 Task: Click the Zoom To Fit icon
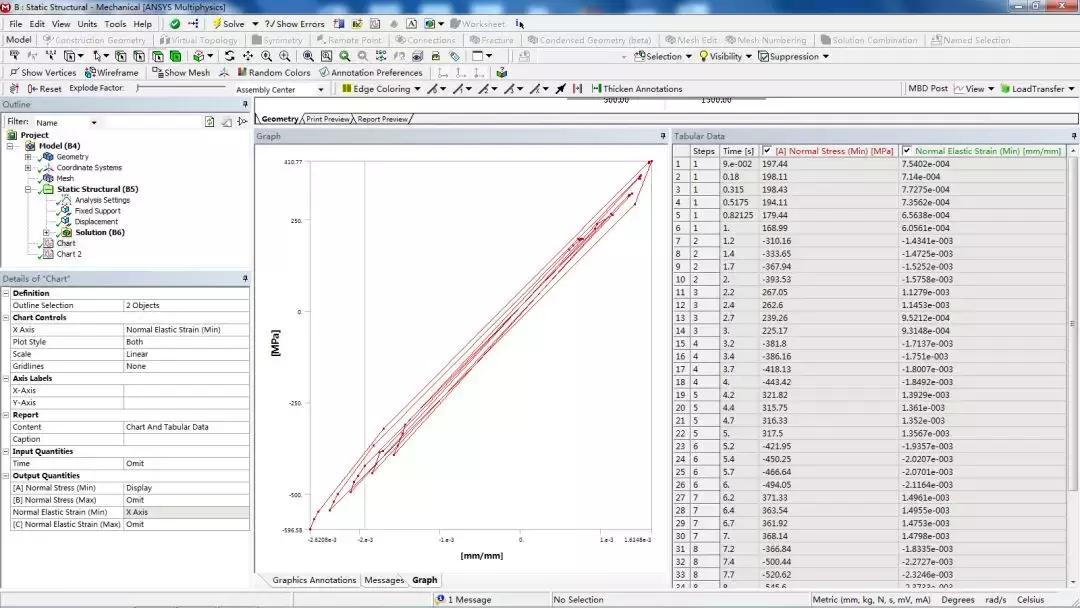309,56
